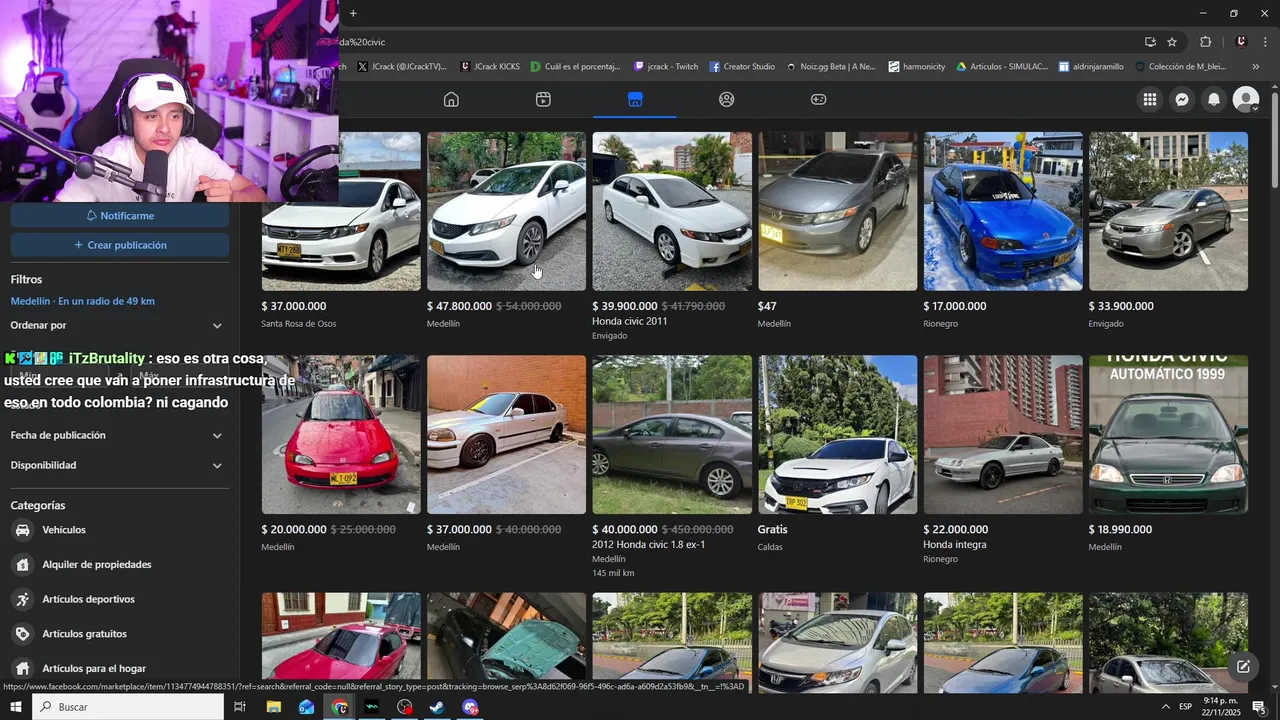This screenshot has width=1280, height=720.
Task: Open the JCrack KICKS bookmark
Action: coord(490,67)
